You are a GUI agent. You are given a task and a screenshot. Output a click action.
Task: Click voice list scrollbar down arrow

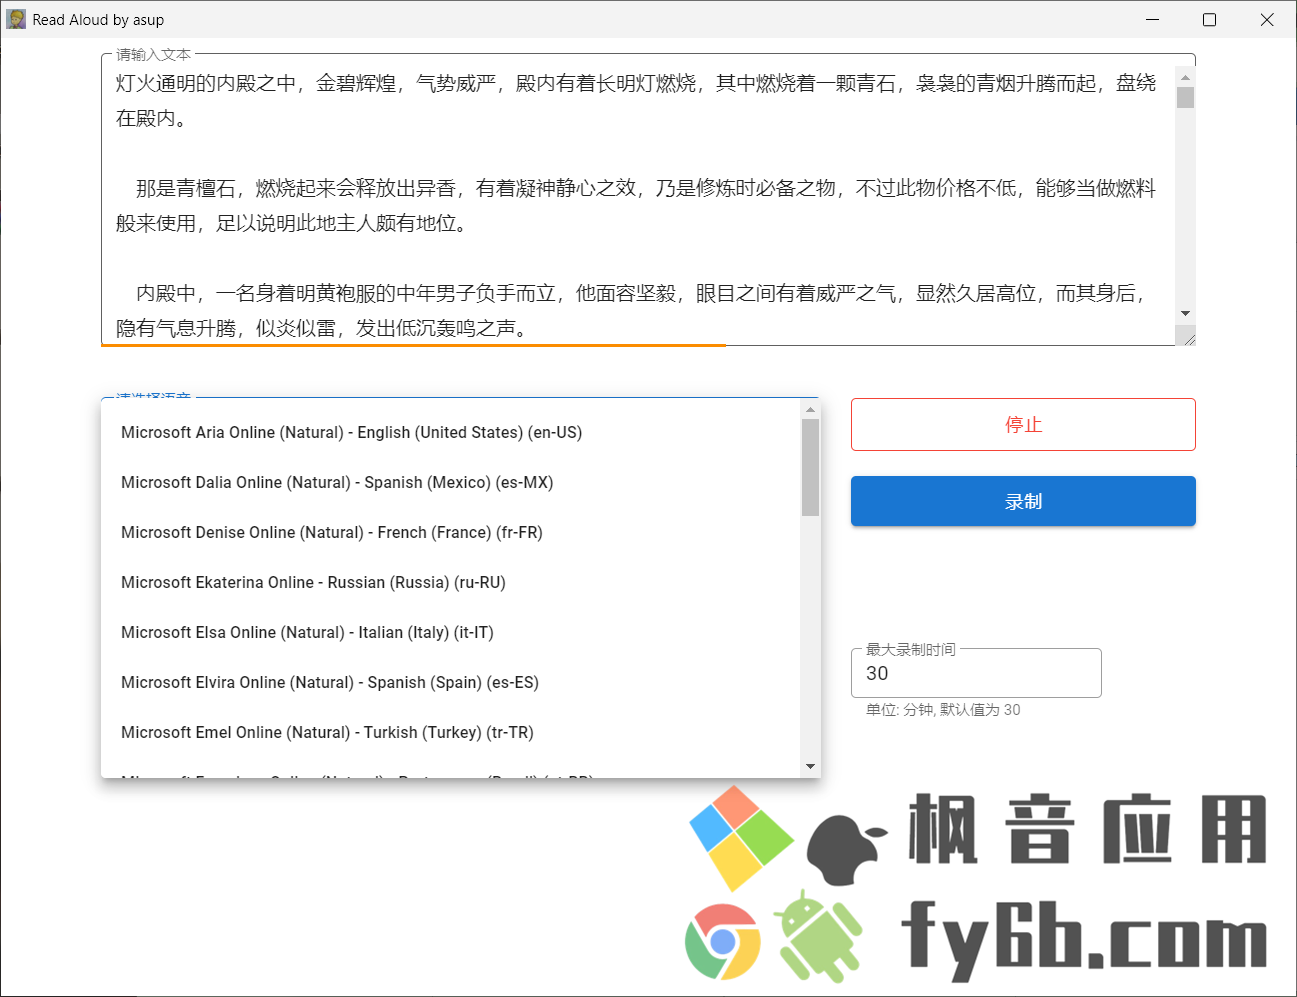(810, 767)
